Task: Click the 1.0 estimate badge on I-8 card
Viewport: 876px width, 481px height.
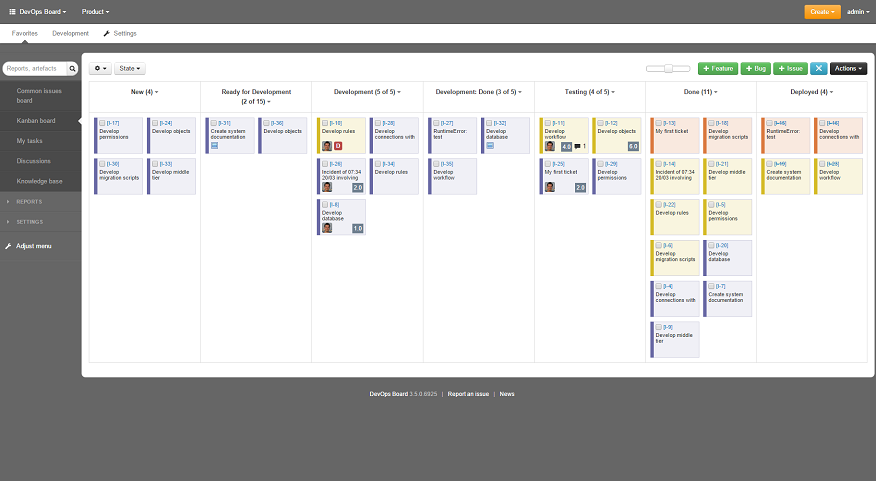Action: (x=358, y=228)
